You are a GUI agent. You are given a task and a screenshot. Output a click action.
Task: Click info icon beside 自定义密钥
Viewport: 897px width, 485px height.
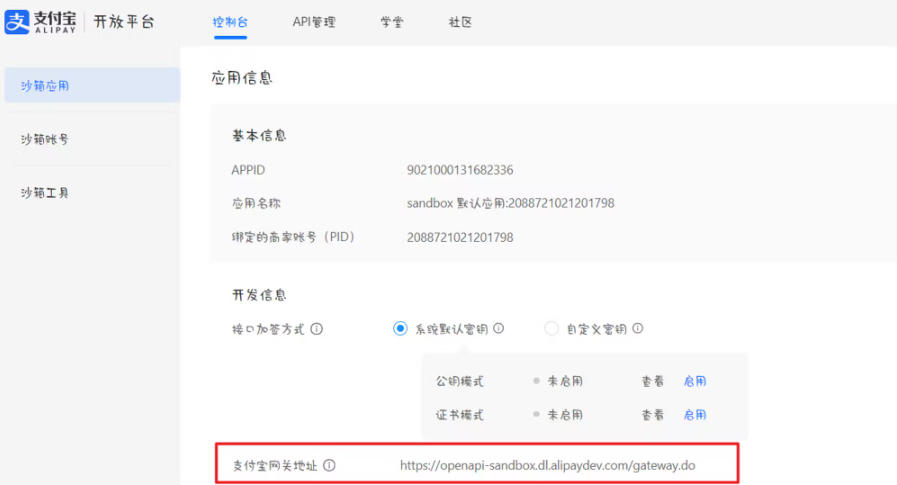coord(637,328)
